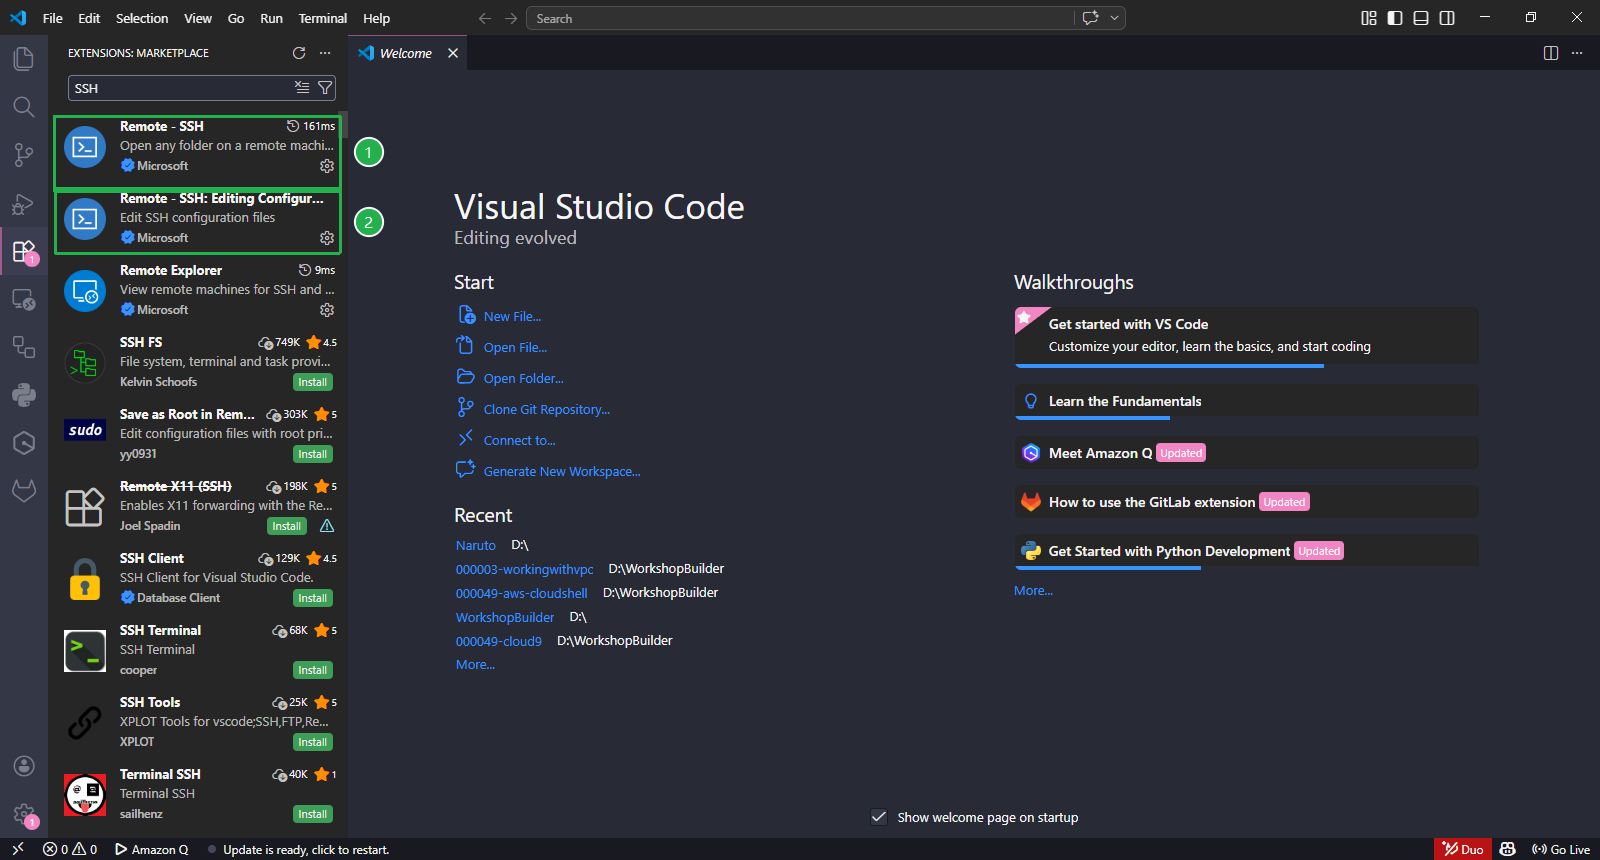Viewport: 1600px width, 860px height.
Task: Click Go Live in status bar
Action: [1561, 849]
